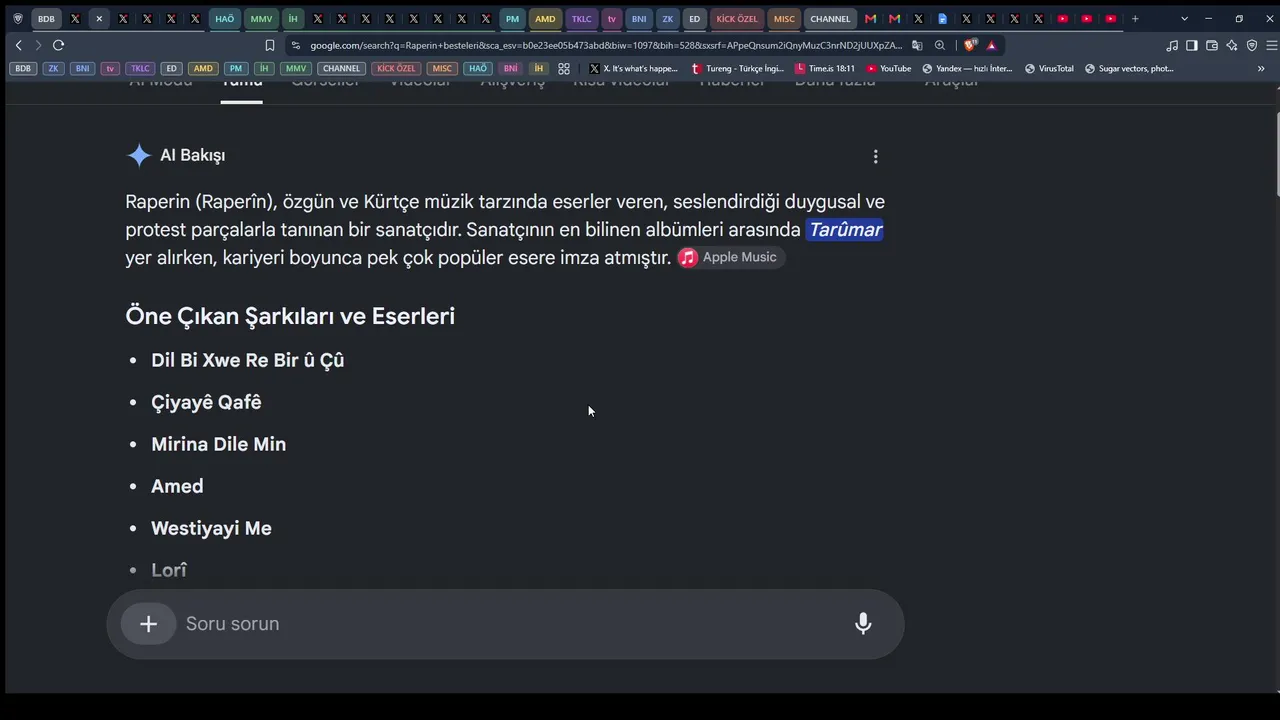Open the Brave Wallet icon
The height and width of the screenshot is (720, 1280).
click(x=1212, y=45)
